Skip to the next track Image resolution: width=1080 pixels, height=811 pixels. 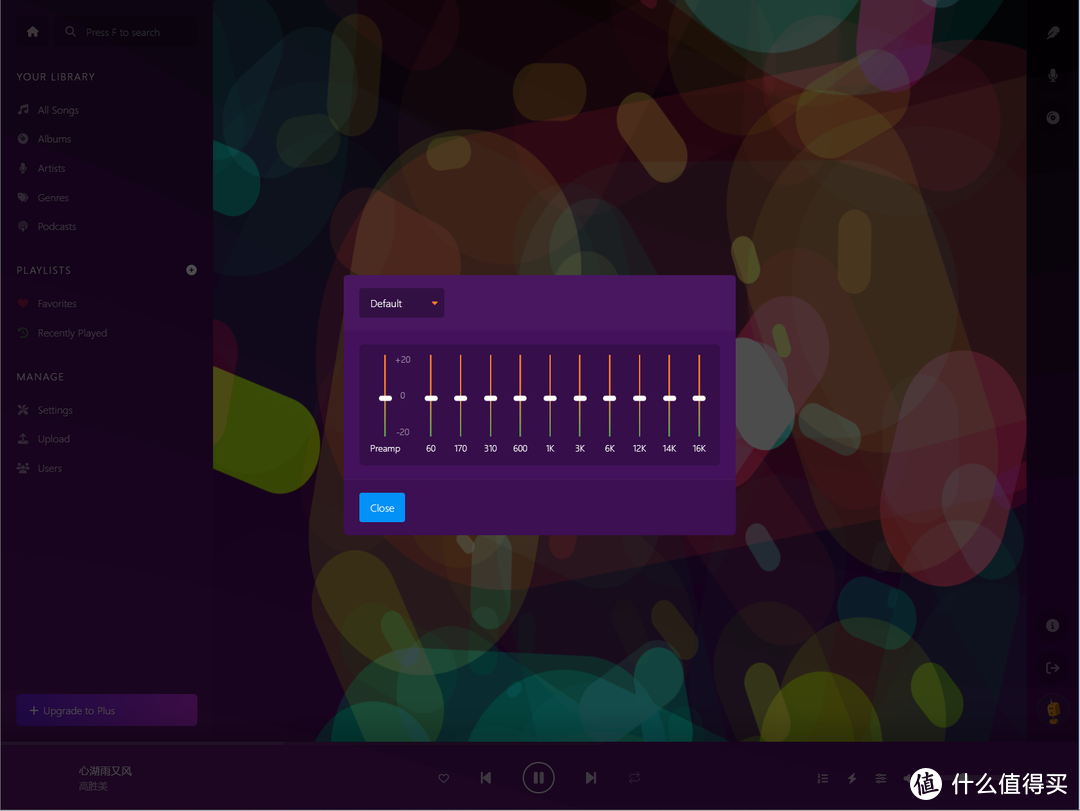click(591, 778)
